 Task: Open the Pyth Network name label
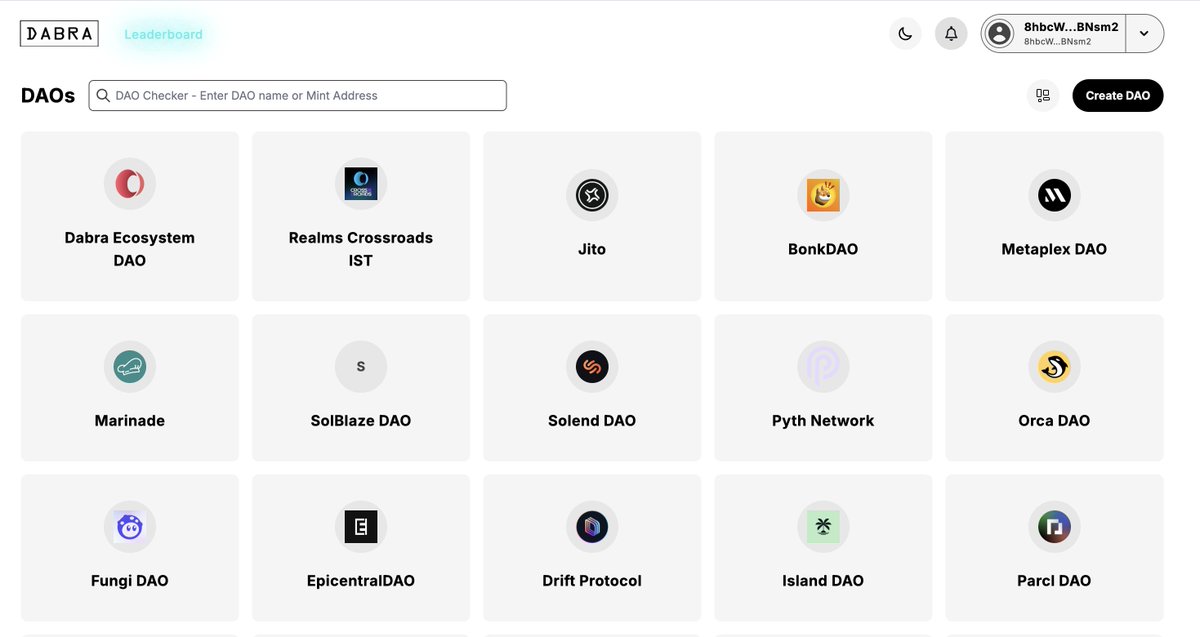tap(823, 421)
